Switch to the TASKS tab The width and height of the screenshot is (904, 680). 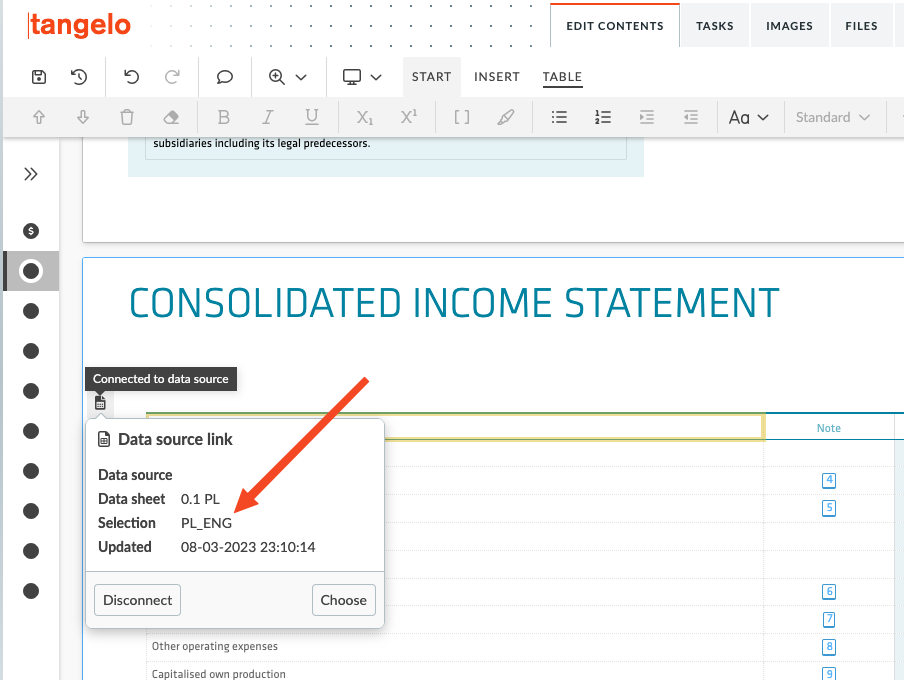click(714, 27)
